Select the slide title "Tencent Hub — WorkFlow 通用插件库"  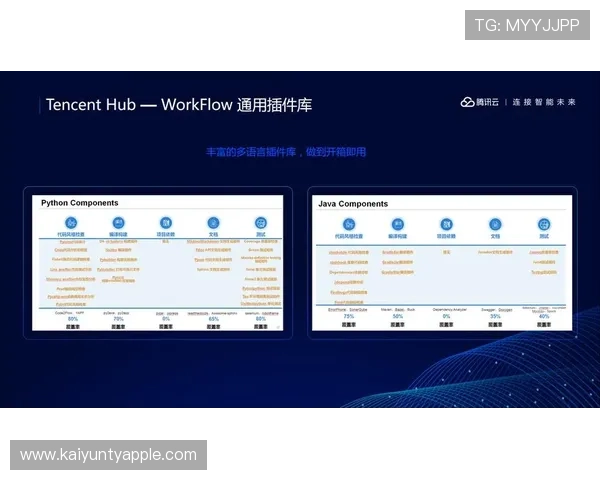pos(179,105)
